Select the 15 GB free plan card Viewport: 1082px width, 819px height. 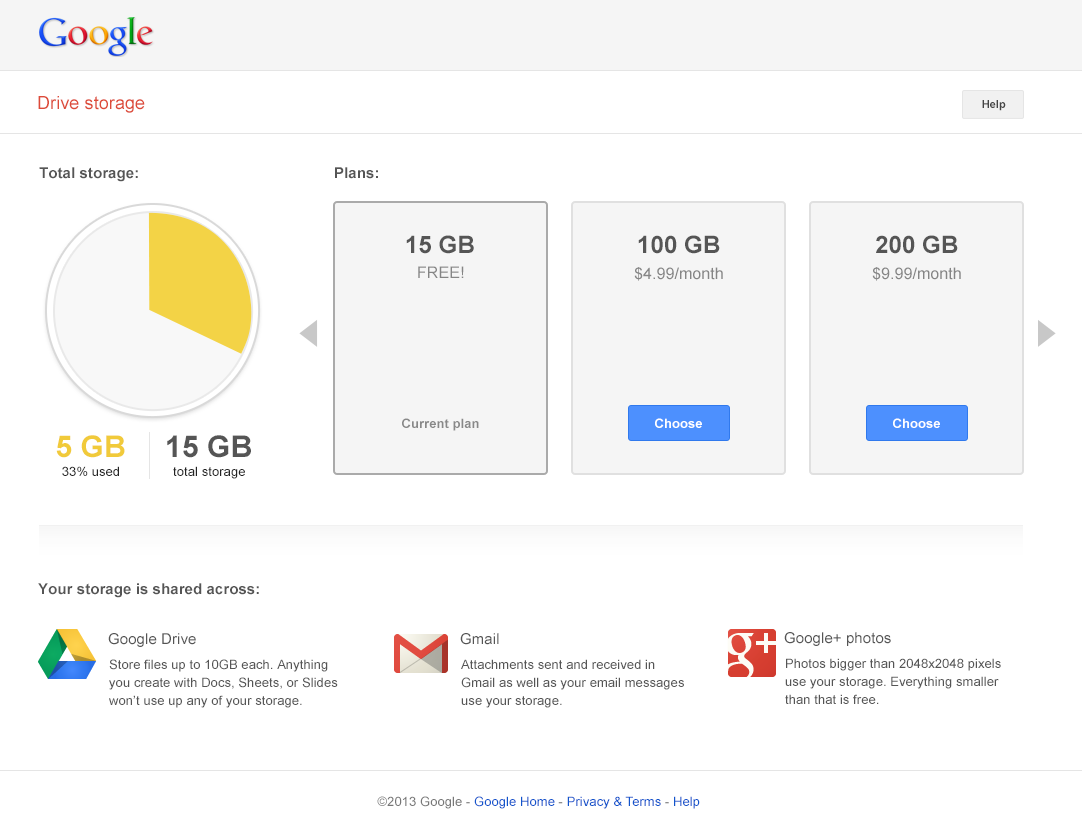[440, 338]
